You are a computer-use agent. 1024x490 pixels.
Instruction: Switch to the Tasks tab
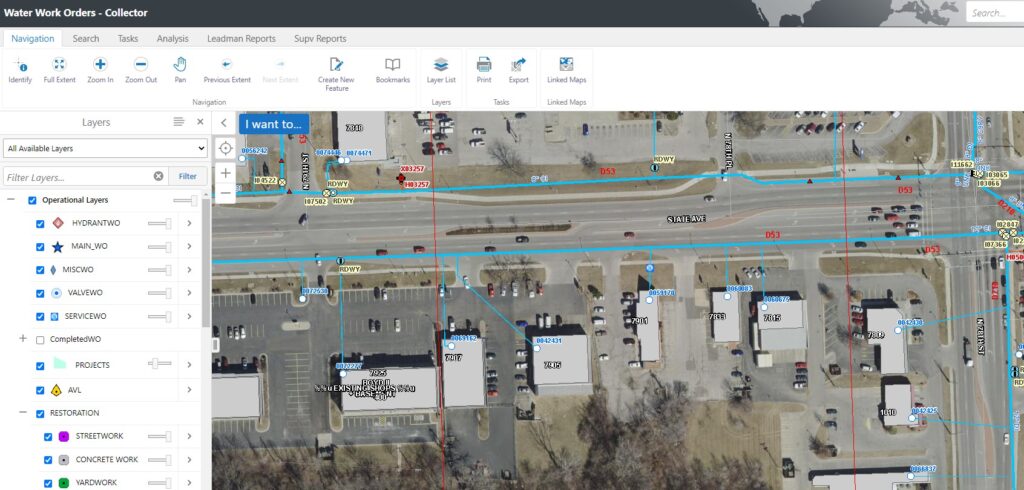[x=128, y=39]
